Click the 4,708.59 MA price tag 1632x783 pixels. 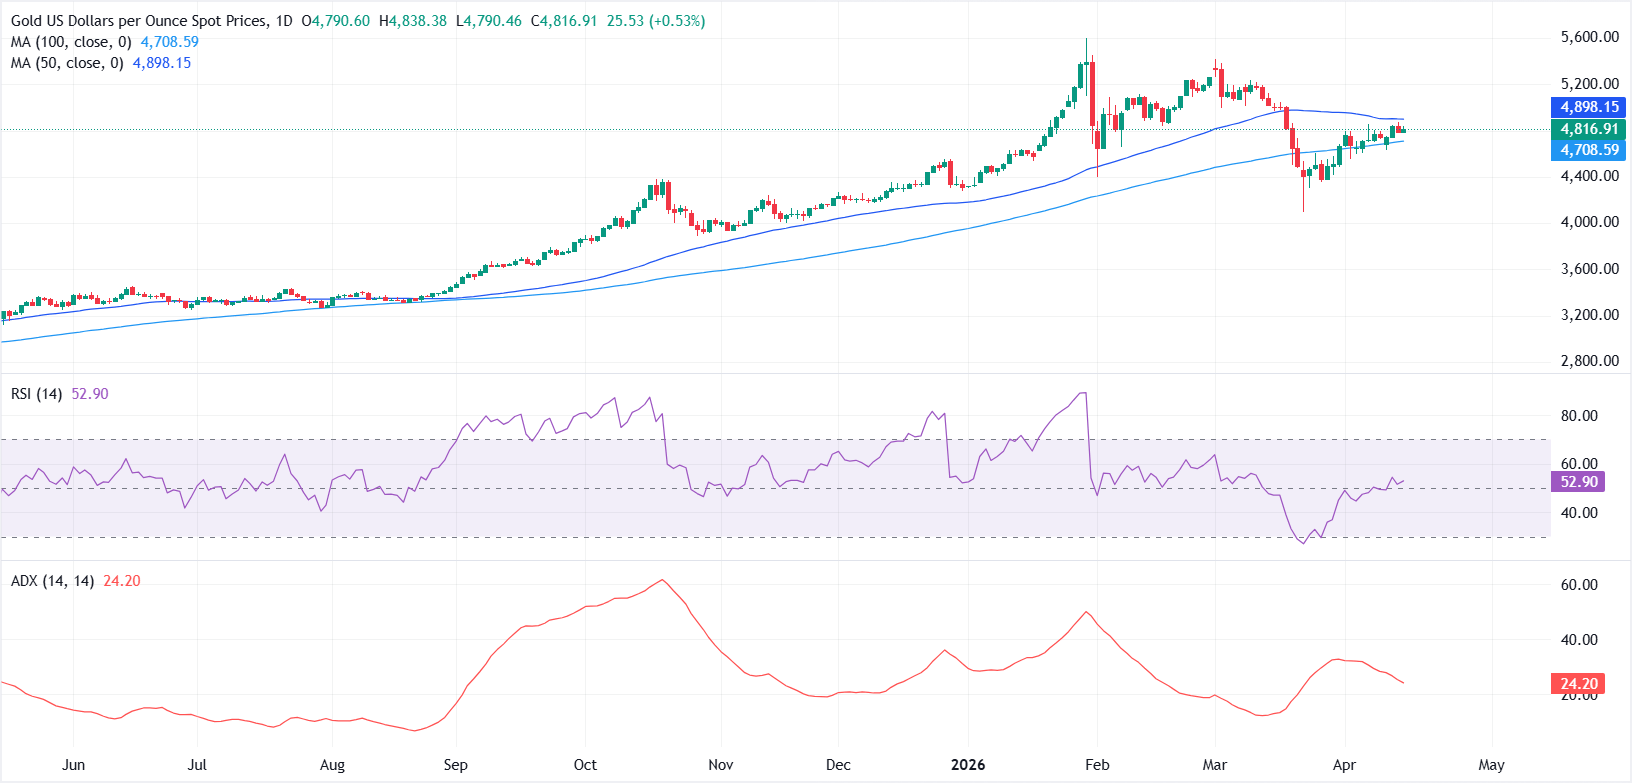tap(1588, 150)
